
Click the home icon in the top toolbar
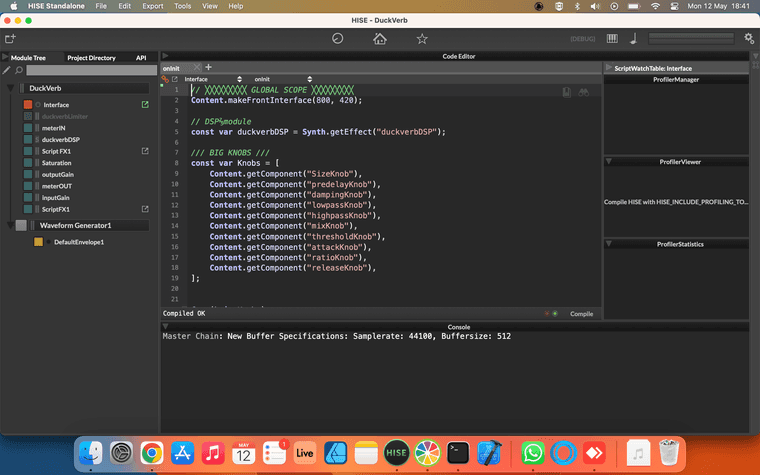tap(380, 39)
